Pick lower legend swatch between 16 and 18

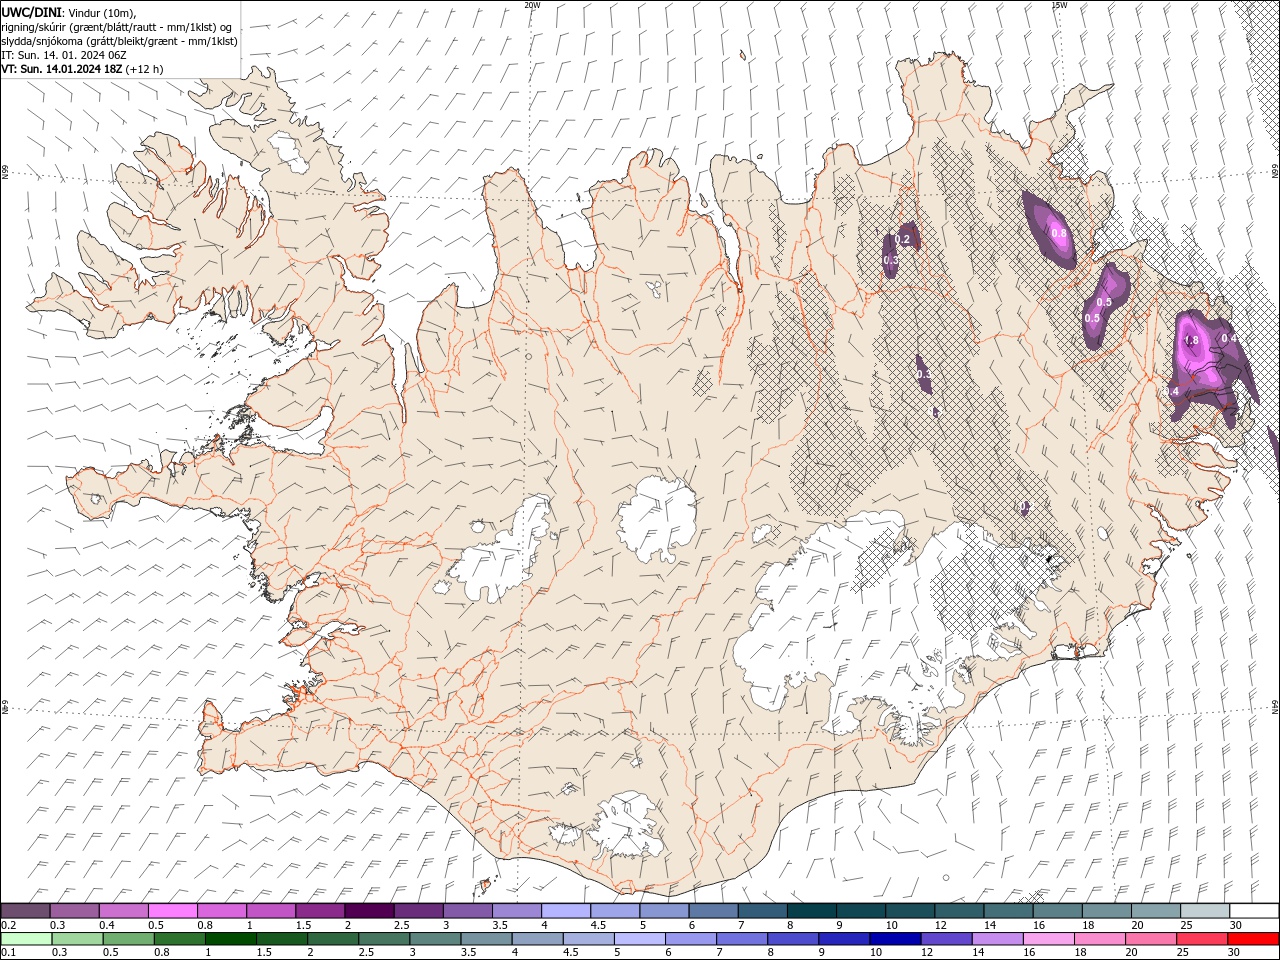pos(1048,939)
